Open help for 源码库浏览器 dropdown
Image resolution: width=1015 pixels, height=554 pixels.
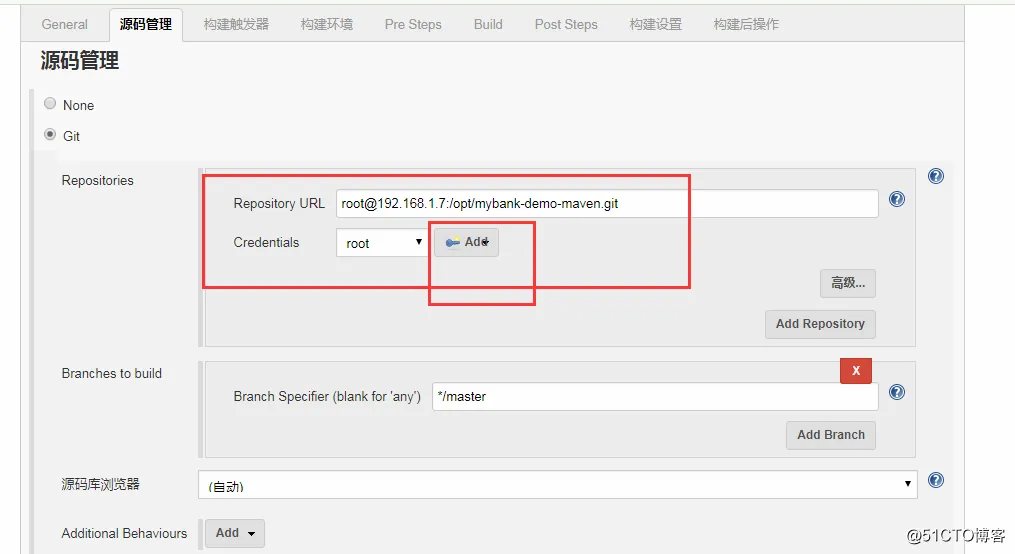(935, 480)
